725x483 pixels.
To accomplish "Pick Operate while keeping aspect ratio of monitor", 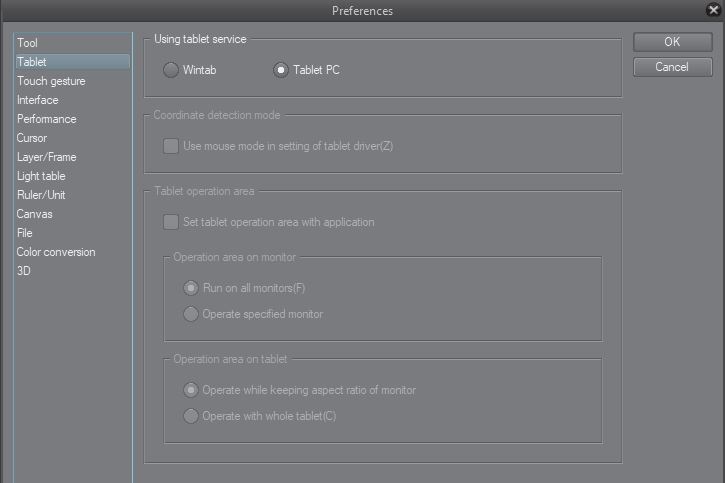I will click(191, 390).
